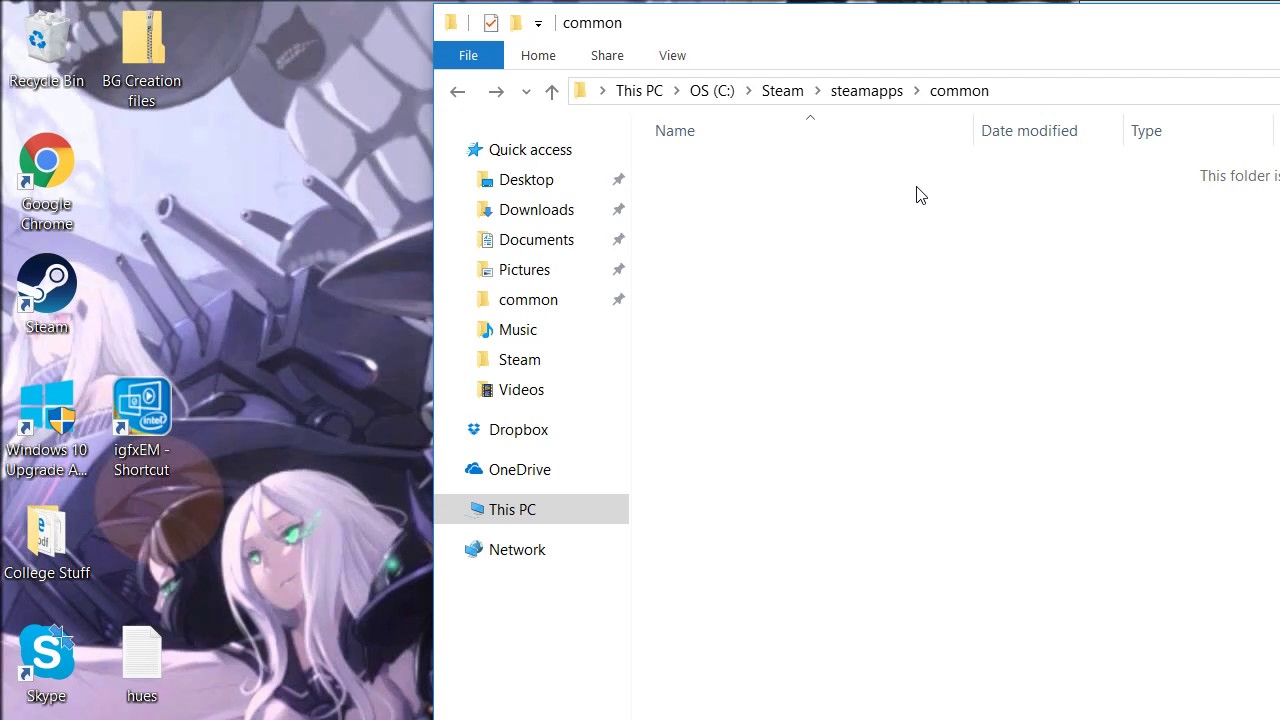Viewport: 1280px width, 720px height.
Task: Switch to the View ribbon tab
Action: [x=672, y=55]
